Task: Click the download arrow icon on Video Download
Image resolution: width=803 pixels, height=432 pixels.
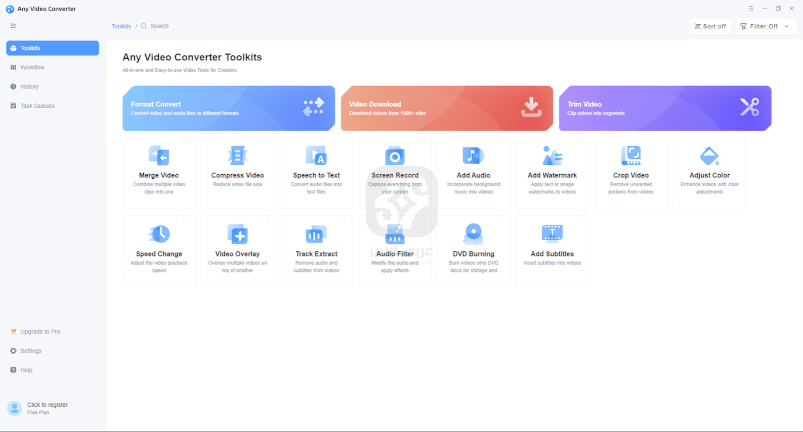Action: 531,107
